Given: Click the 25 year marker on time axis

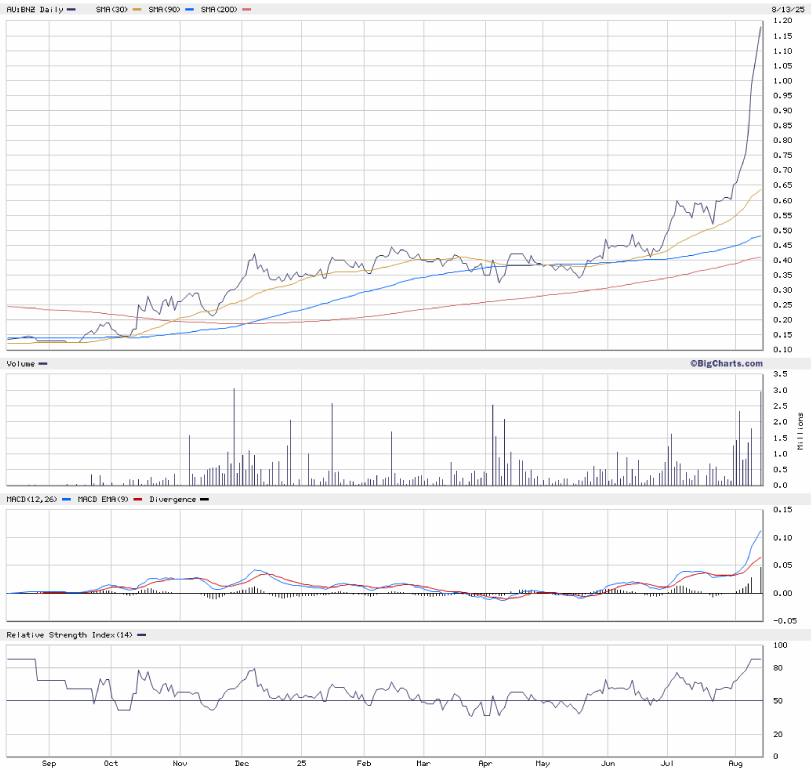Looking at the screenshot, I should coord(301,763).
